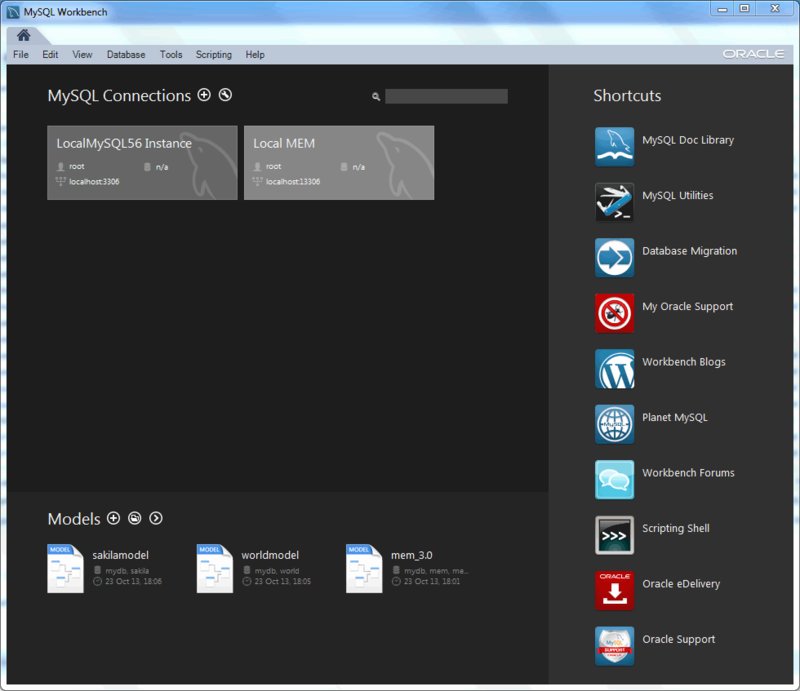Open the Database Migration link
This screenshot has width=800, height=691.
[689, 251]
